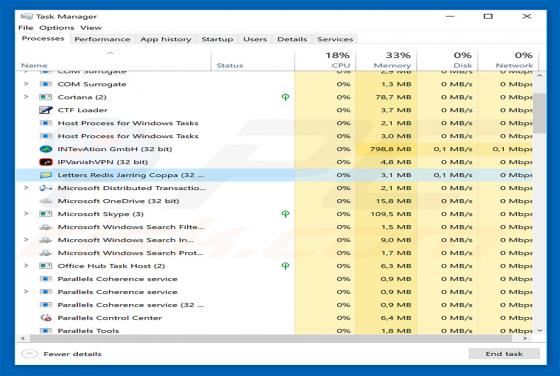Click Microsoft Skype's green leaf status icon
The height and width of the screenshot is (376, 560).
[285, 214]
